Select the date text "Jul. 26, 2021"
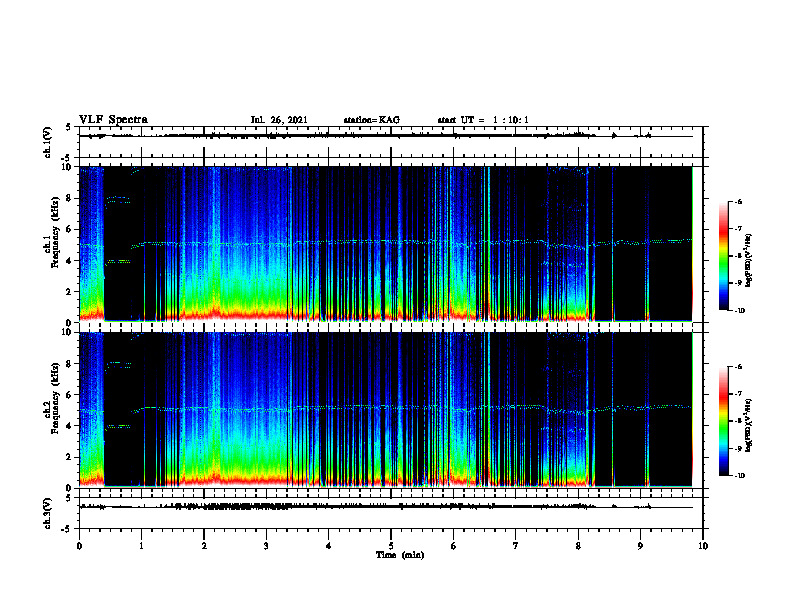 (279, 120)
